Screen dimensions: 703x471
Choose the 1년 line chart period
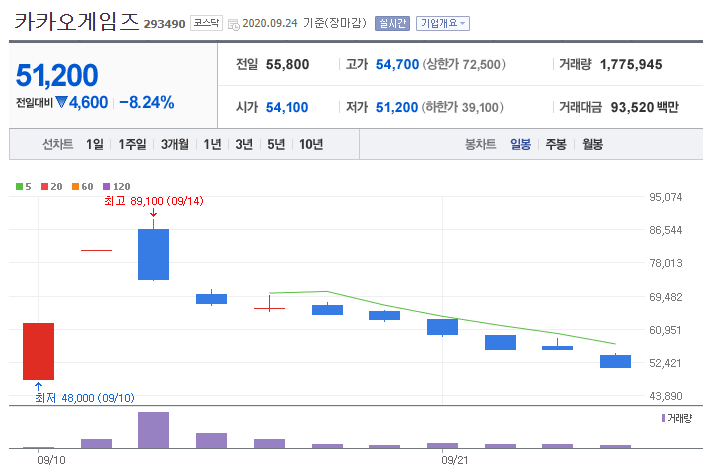[212, 144]
